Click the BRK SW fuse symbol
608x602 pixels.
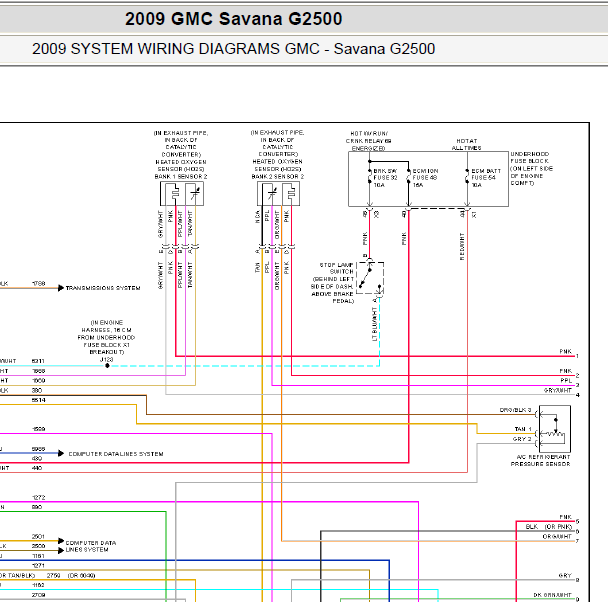click(x=370, y=177)
